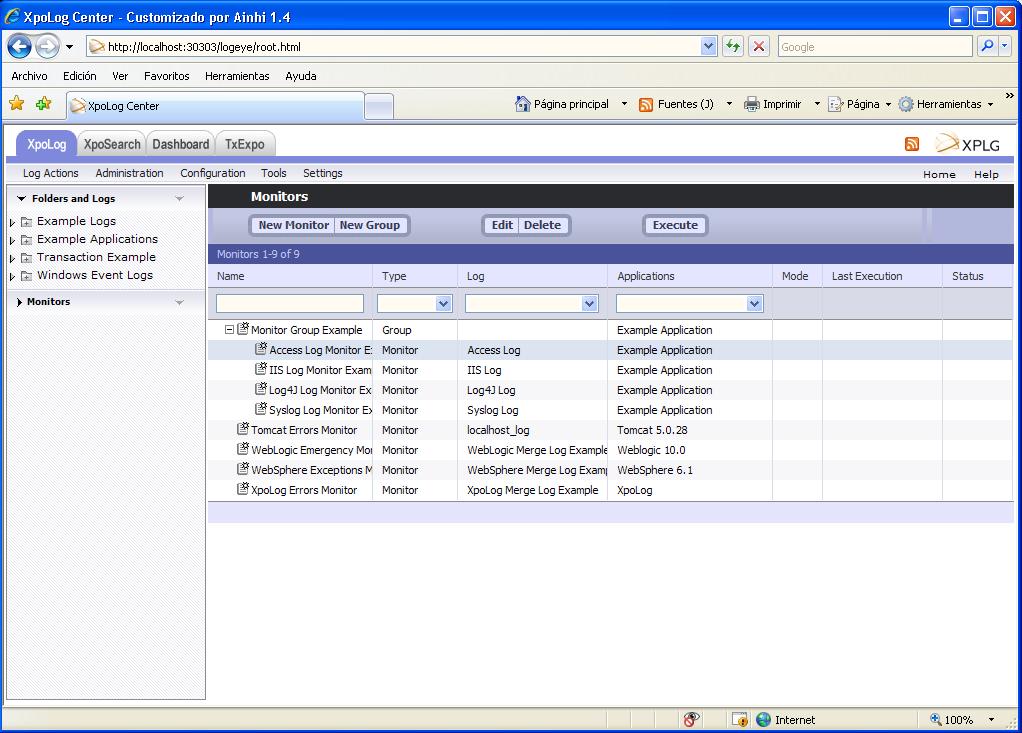Click the zoom magnifier icon in status bar
The width and height of the screenshot is (1022, 733).
pos(935,719)
